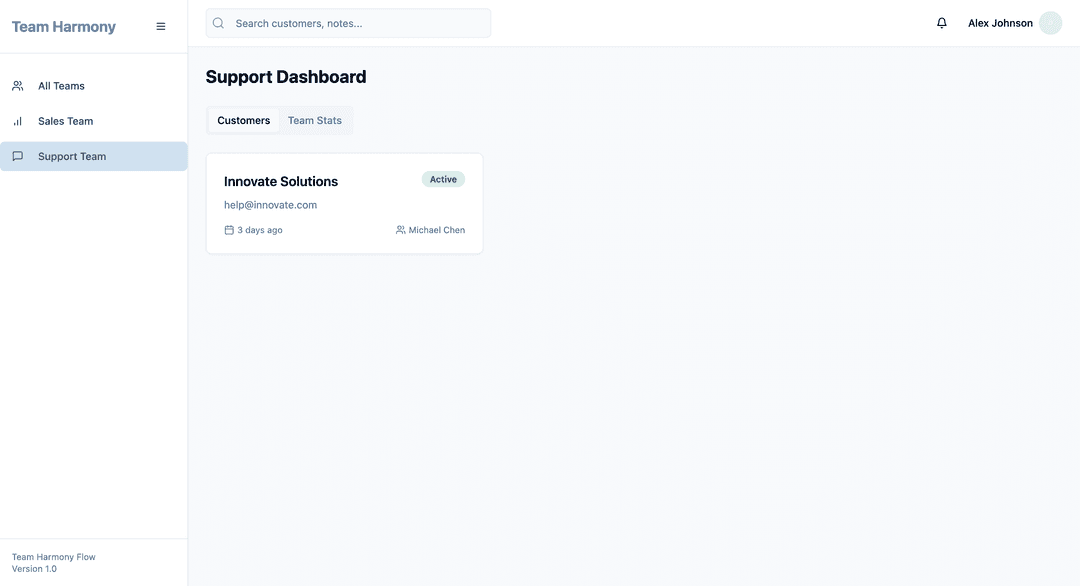
Task: Click the Active status badge
Action: tap(443, 180)
